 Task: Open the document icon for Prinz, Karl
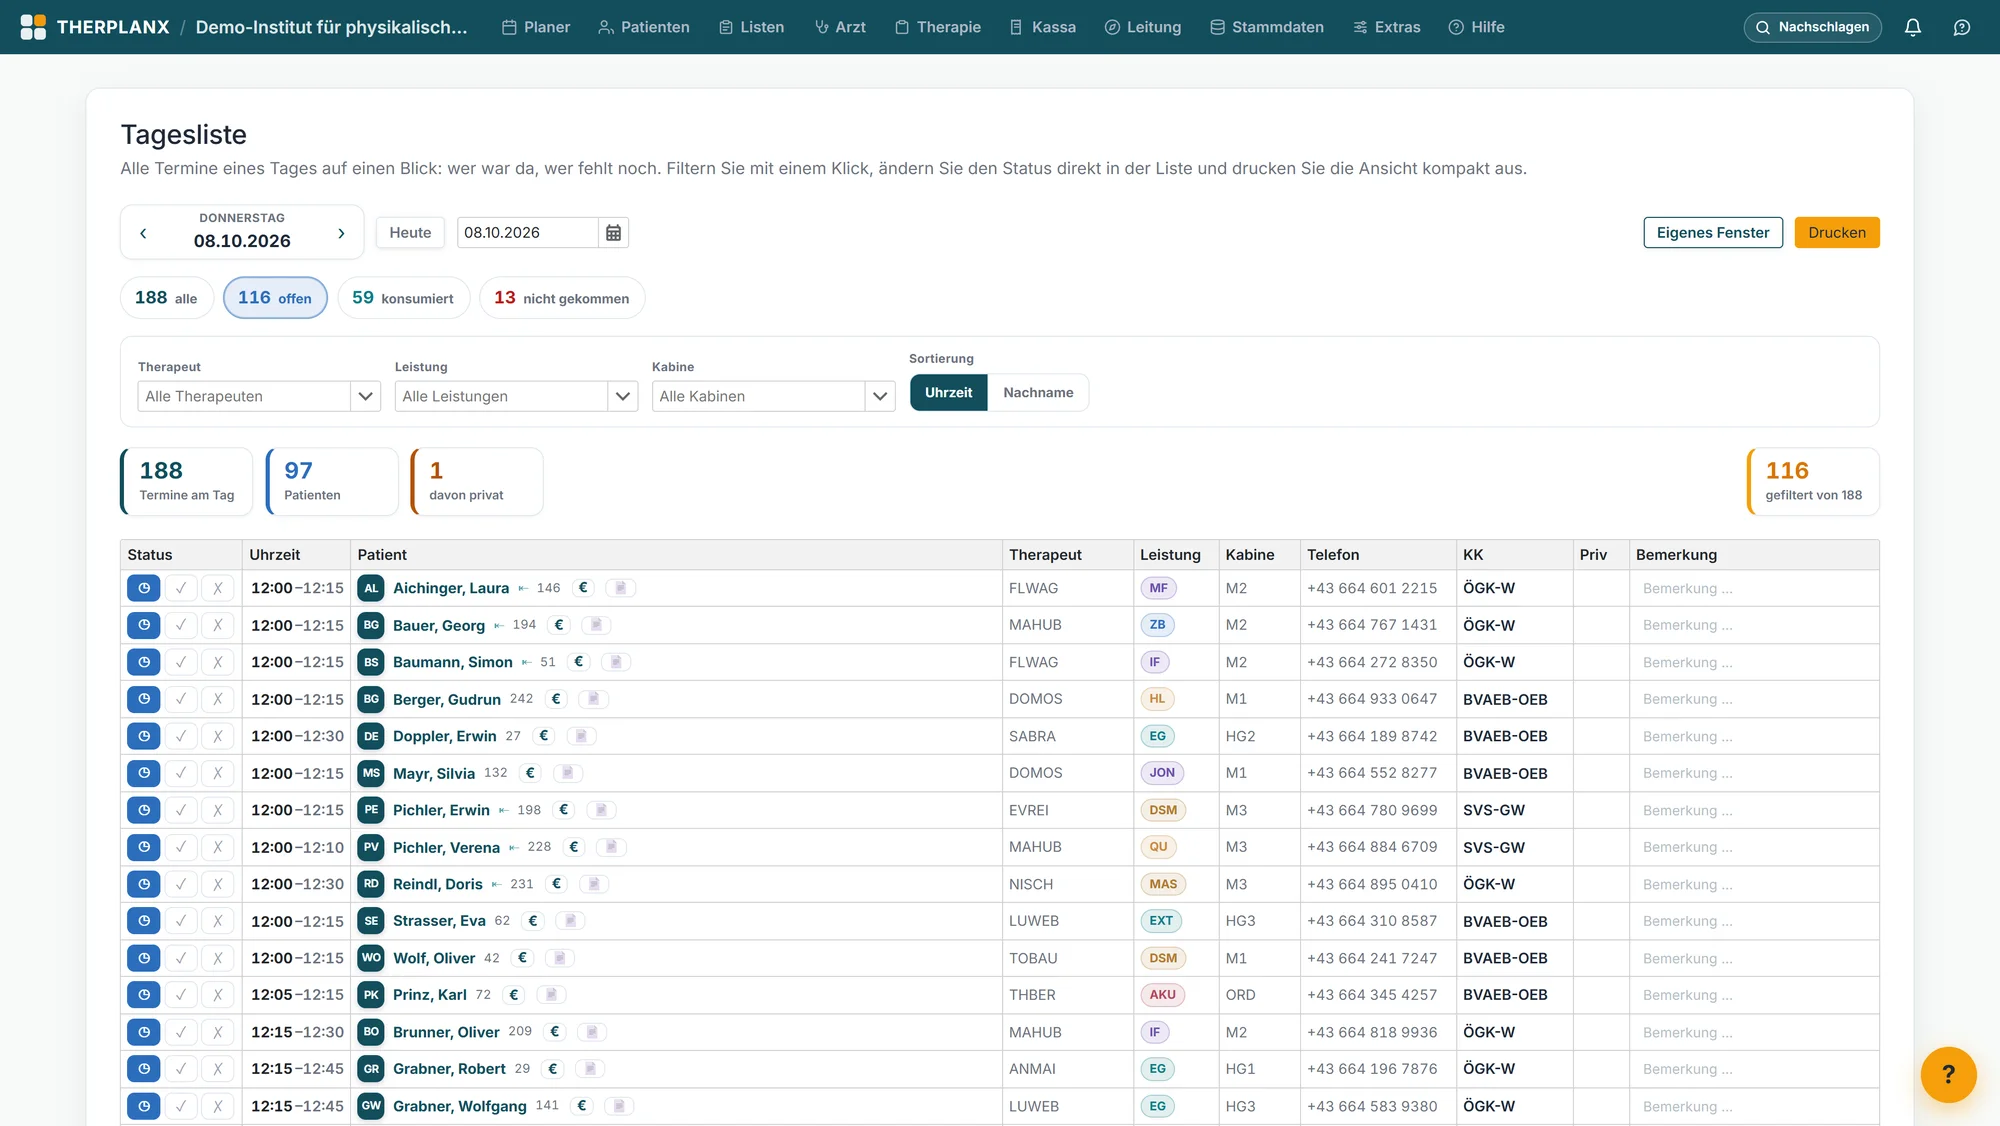551,995
